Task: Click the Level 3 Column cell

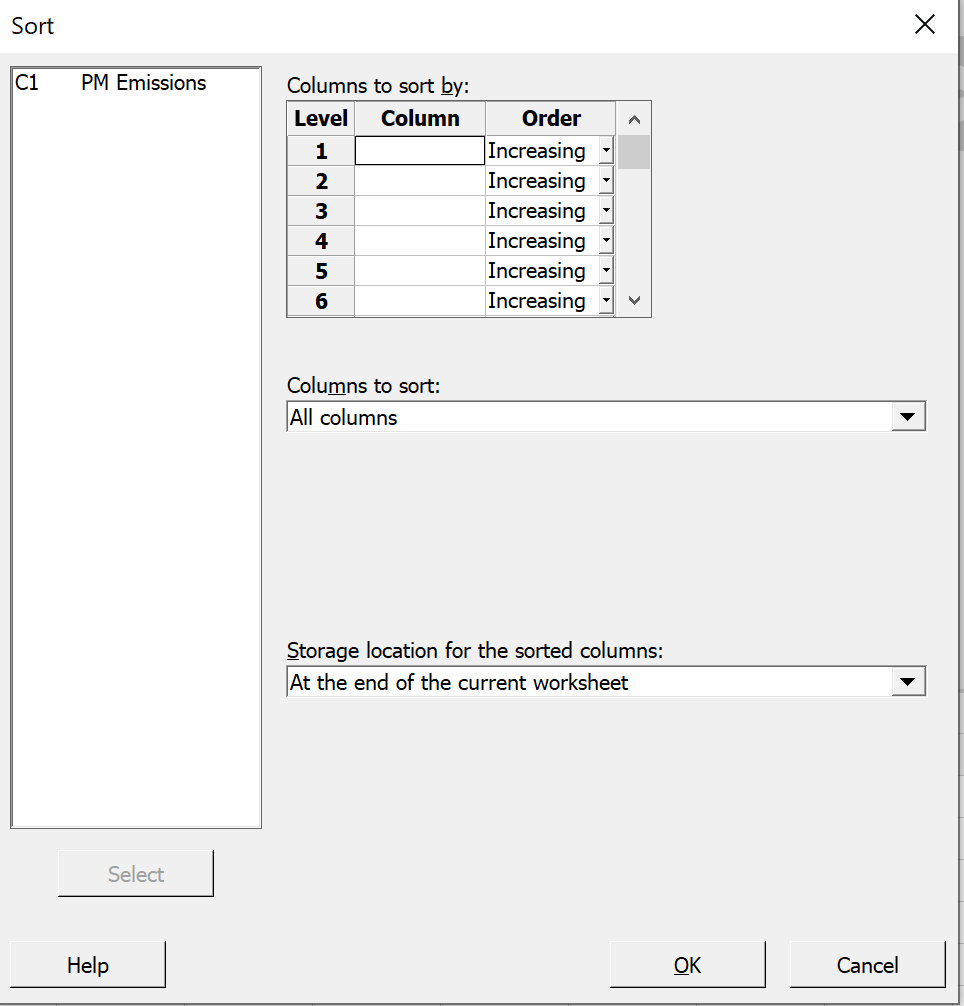Action: tap(419, 210)
